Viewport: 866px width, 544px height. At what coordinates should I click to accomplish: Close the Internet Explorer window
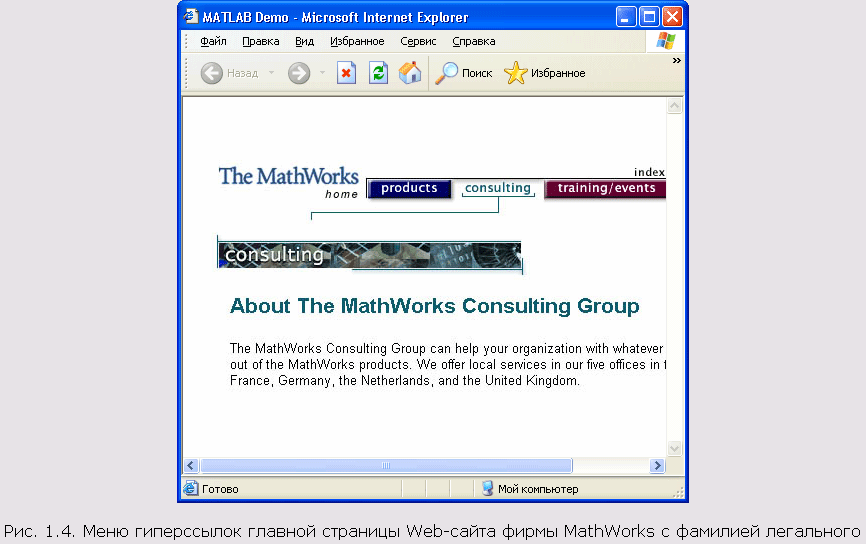point(672,17)
